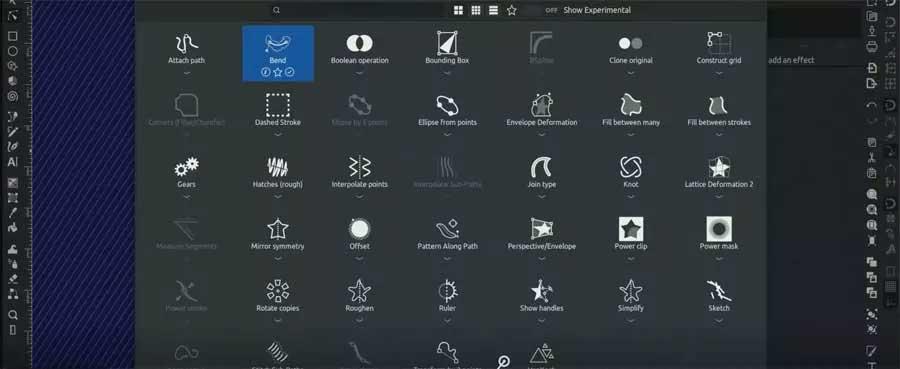Select the Eraser tool in left toolbox
Viewport: 900px width, 369px height.
coord(12,279)
